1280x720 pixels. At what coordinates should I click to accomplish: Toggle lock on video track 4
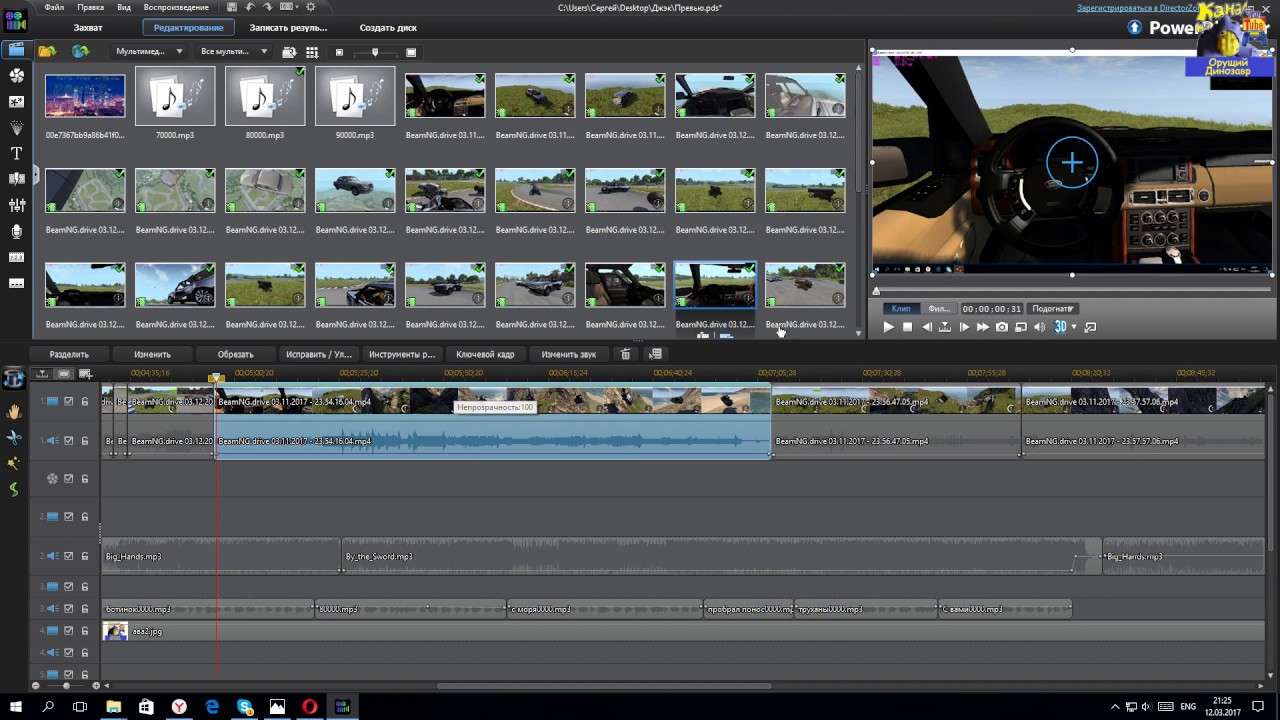85,631
